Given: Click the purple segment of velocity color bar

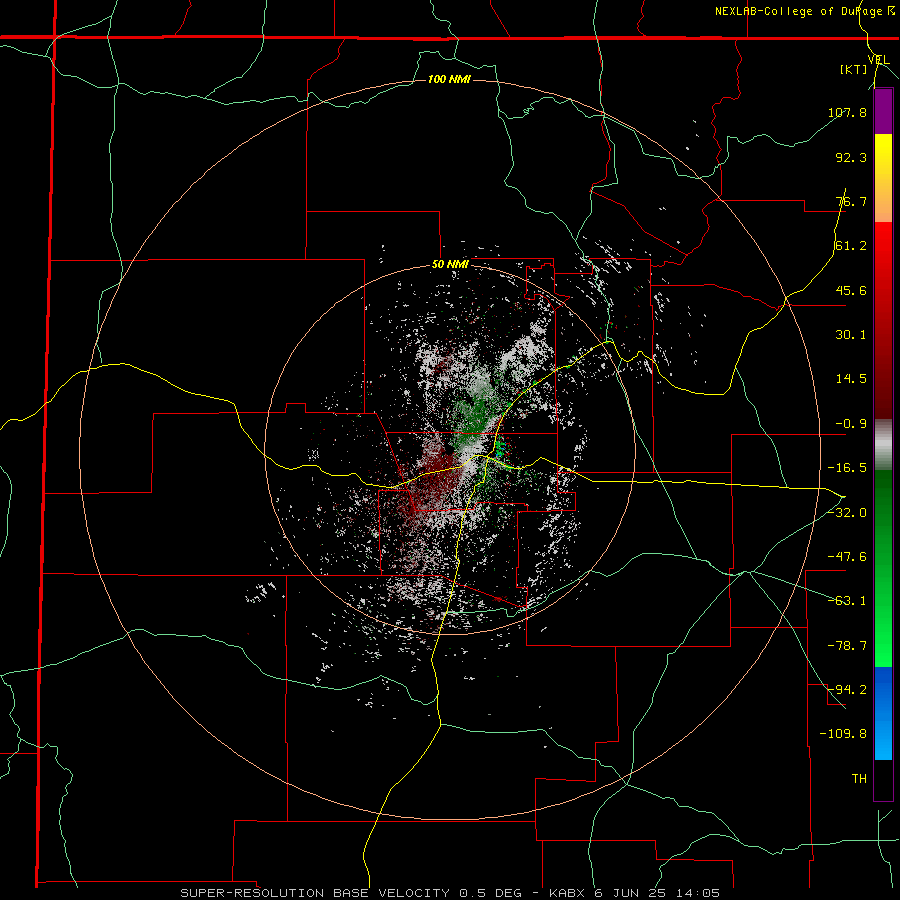Looking at the screenshot, I should click(x=883, y=111).
